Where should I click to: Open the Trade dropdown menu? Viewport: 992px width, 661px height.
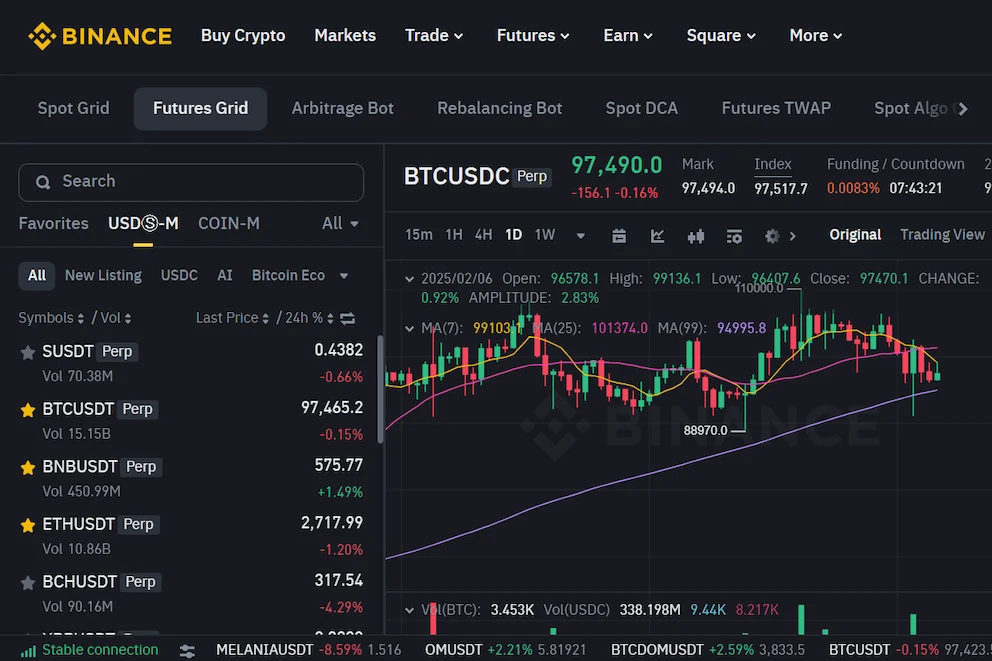[x=434, y=35]
